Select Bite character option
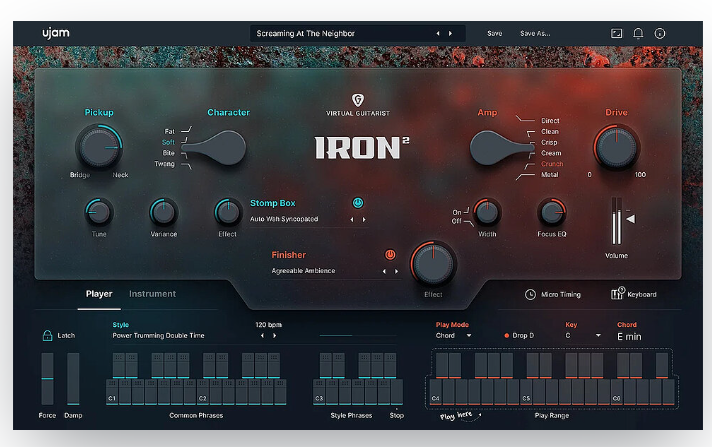 (168, 153)
